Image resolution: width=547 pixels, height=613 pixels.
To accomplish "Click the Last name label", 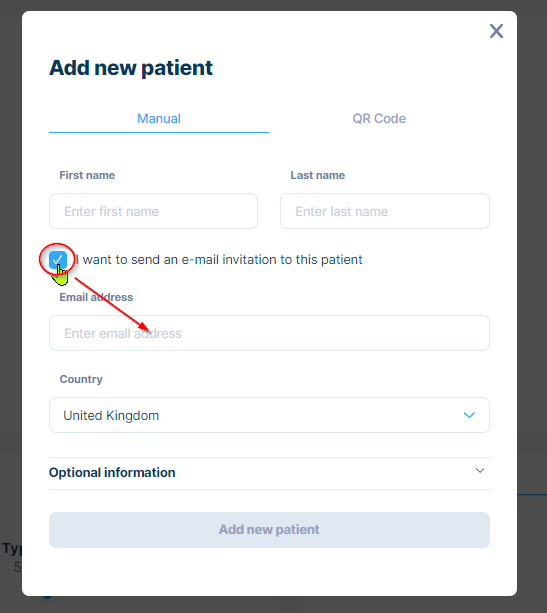I will pyautogui.click(x=317, y=175).
